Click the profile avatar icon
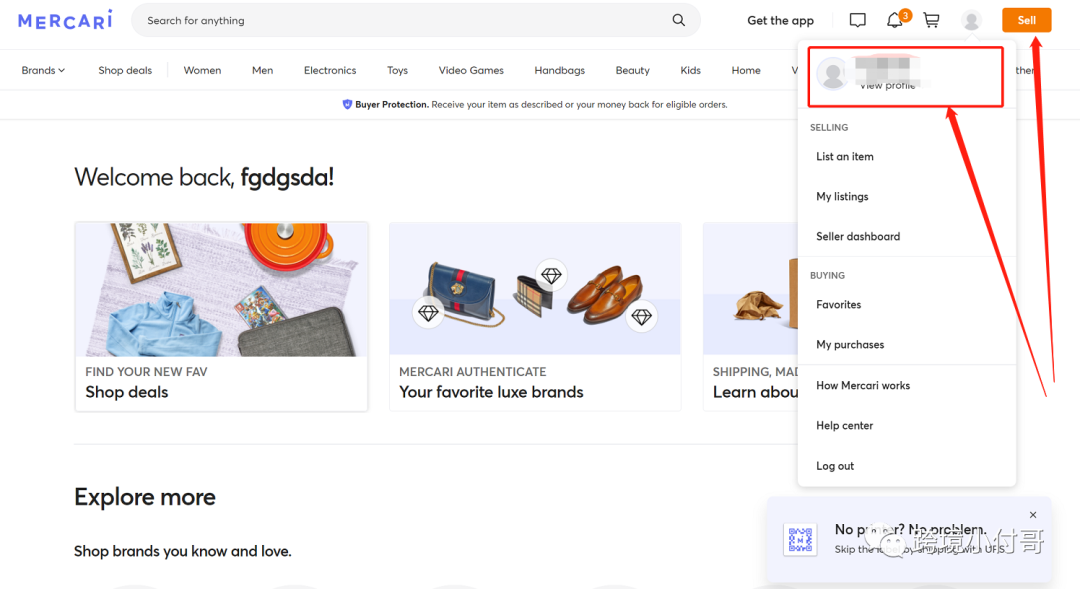 [970, 20]
